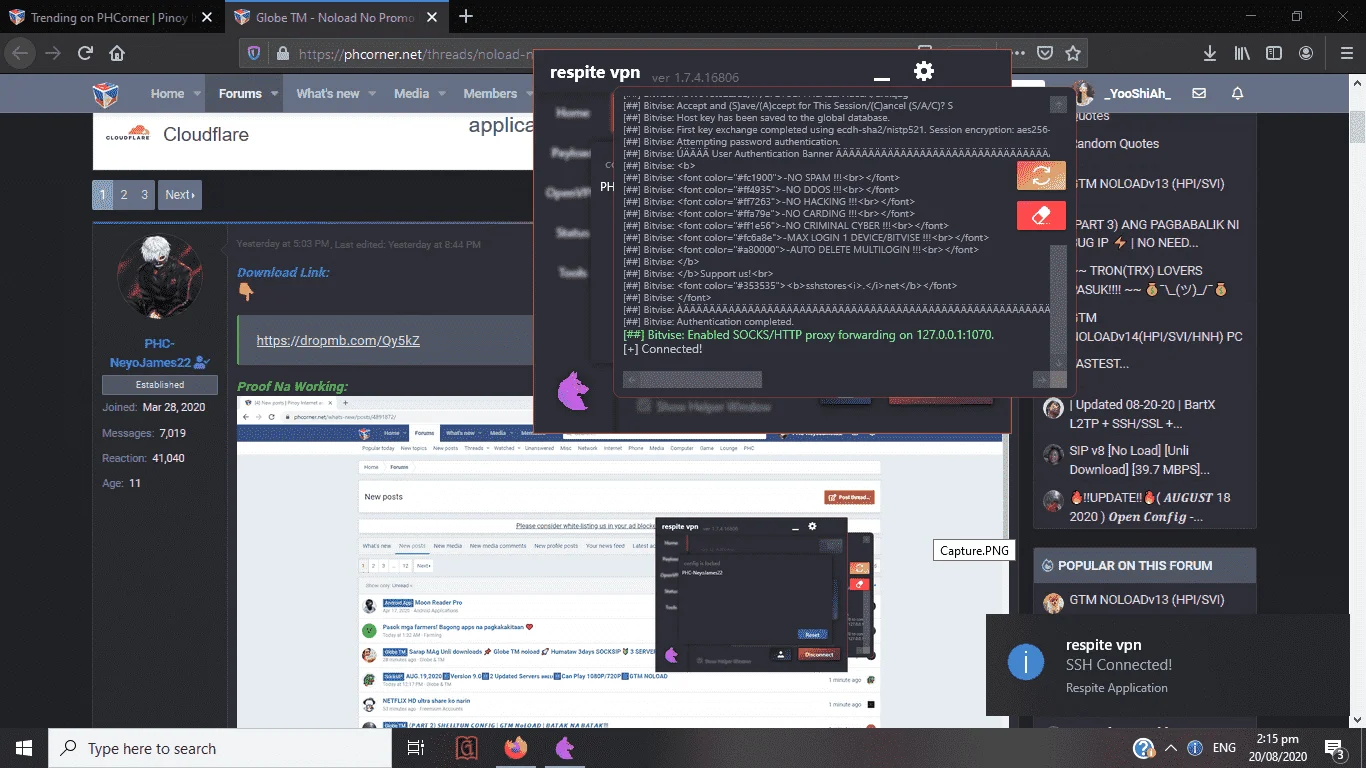This screenshot has height=768, width=1366.
Task: Click the "[+] Connected!" log line
Action: [x=663, y=349]
